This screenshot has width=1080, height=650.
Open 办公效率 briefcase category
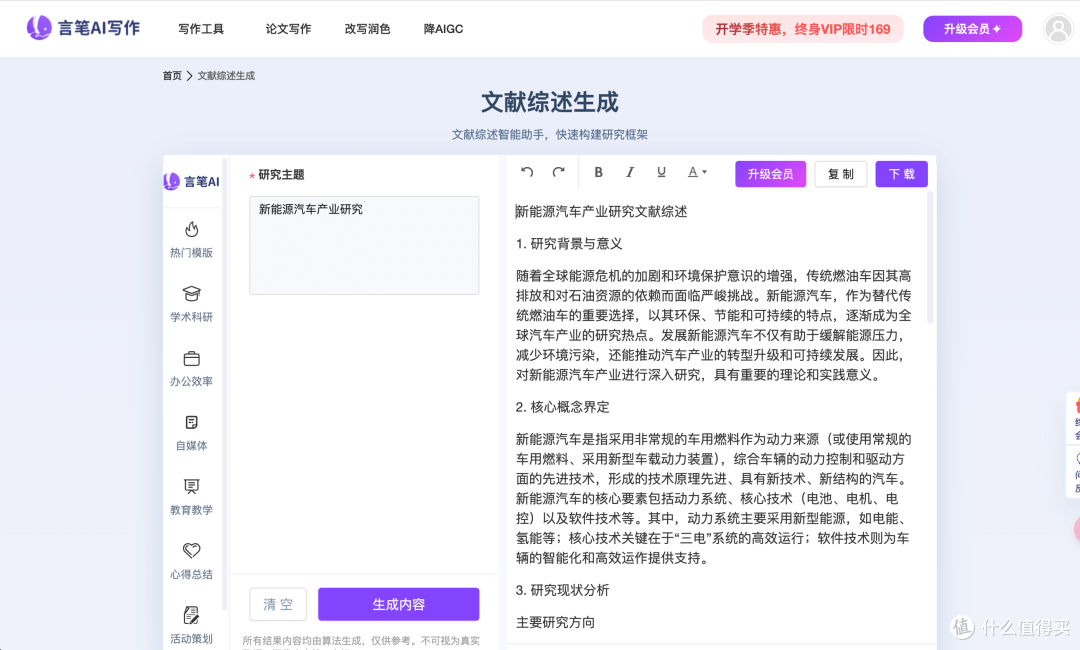pos(191,368)
